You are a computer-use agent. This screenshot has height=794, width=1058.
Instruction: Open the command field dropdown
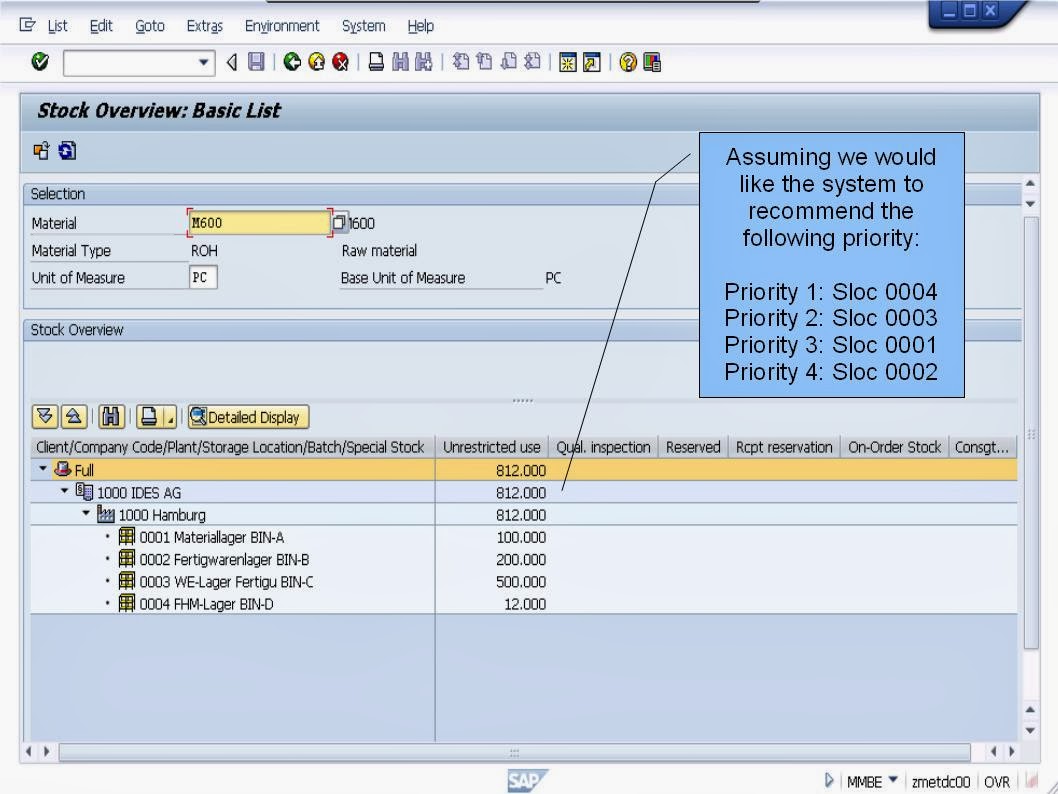point(205,62)
